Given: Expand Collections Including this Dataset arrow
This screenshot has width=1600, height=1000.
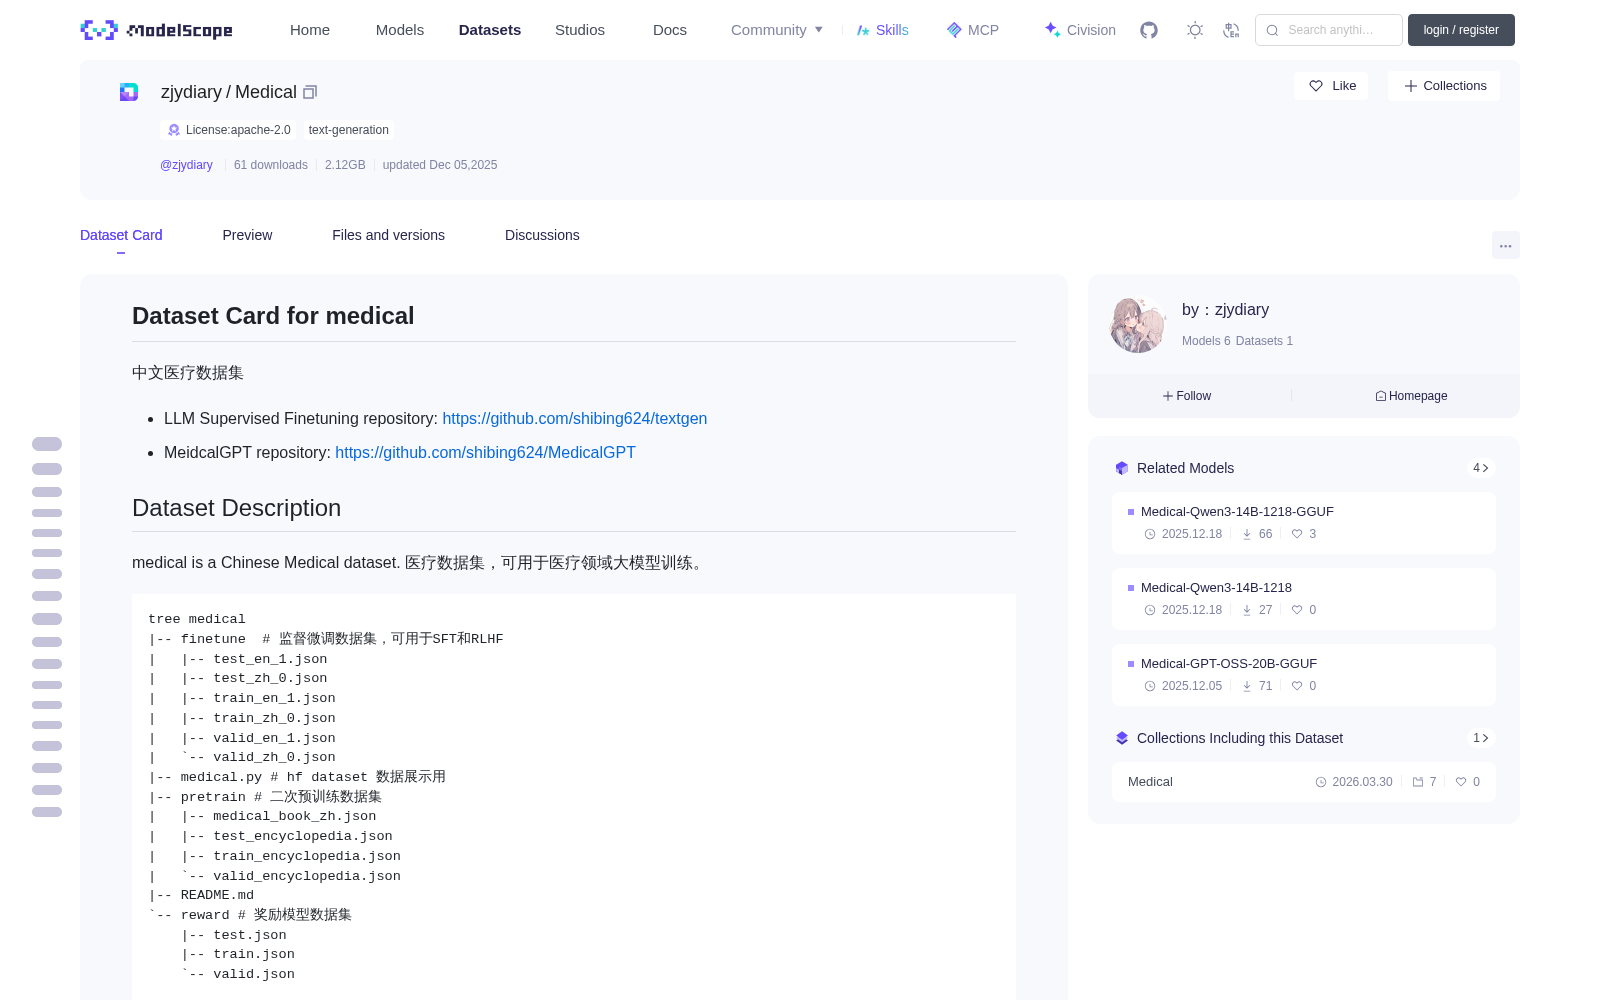Looking at the screenshot, I should pos(1481,738).
